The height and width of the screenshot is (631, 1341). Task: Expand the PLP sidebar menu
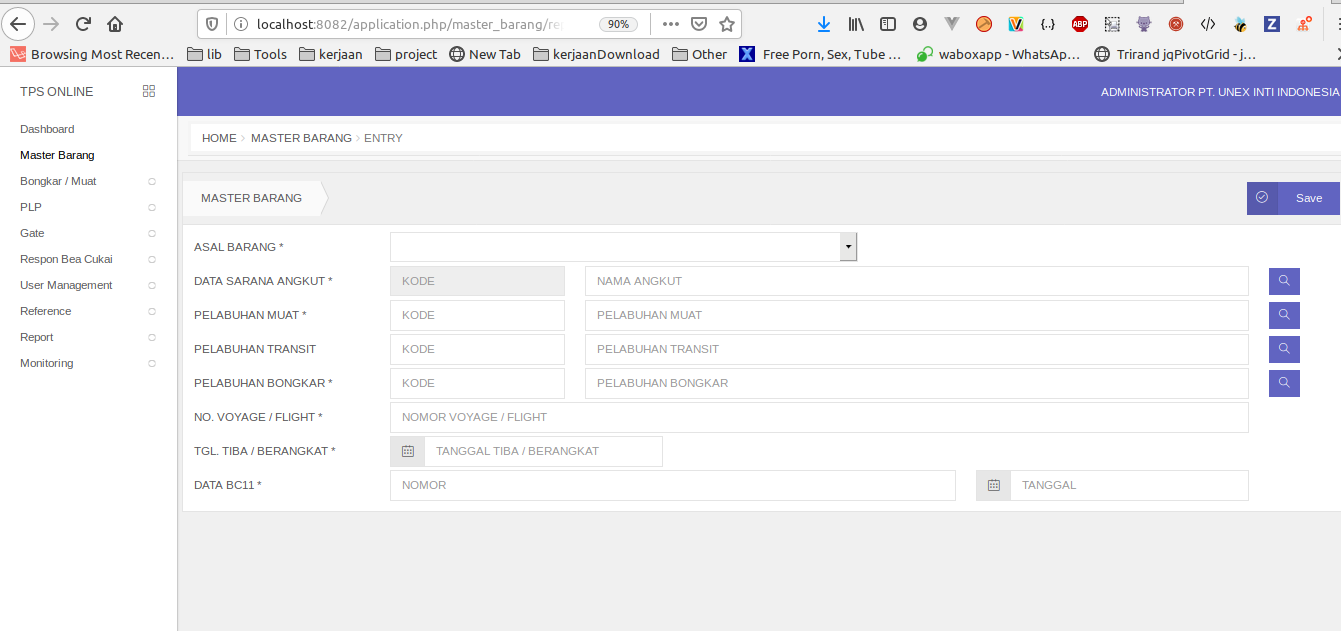click(152, 207)
